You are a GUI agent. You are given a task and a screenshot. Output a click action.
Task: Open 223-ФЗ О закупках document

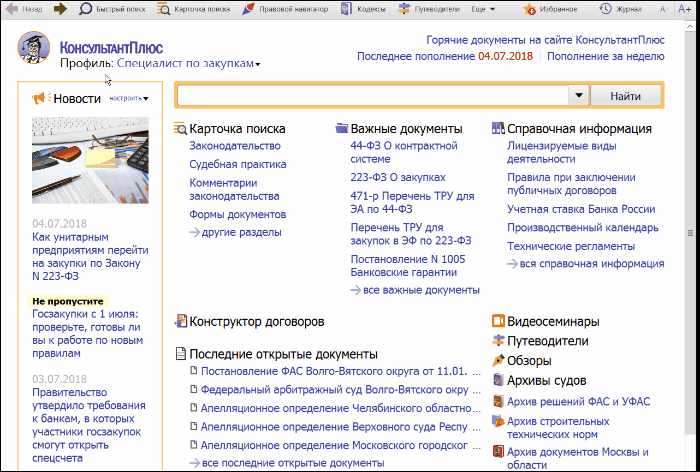click(x=398, y=177)
